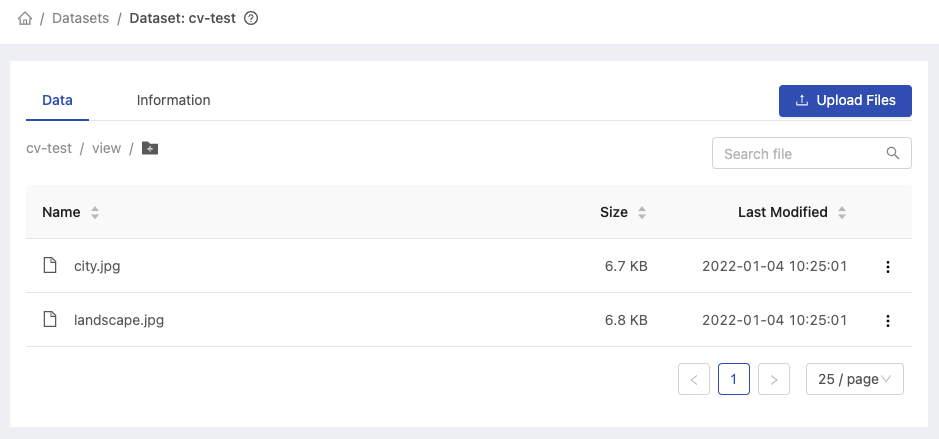Select page 1 in pagination
This screenshot has height=439, width=939.
click(x=734, y=379)
